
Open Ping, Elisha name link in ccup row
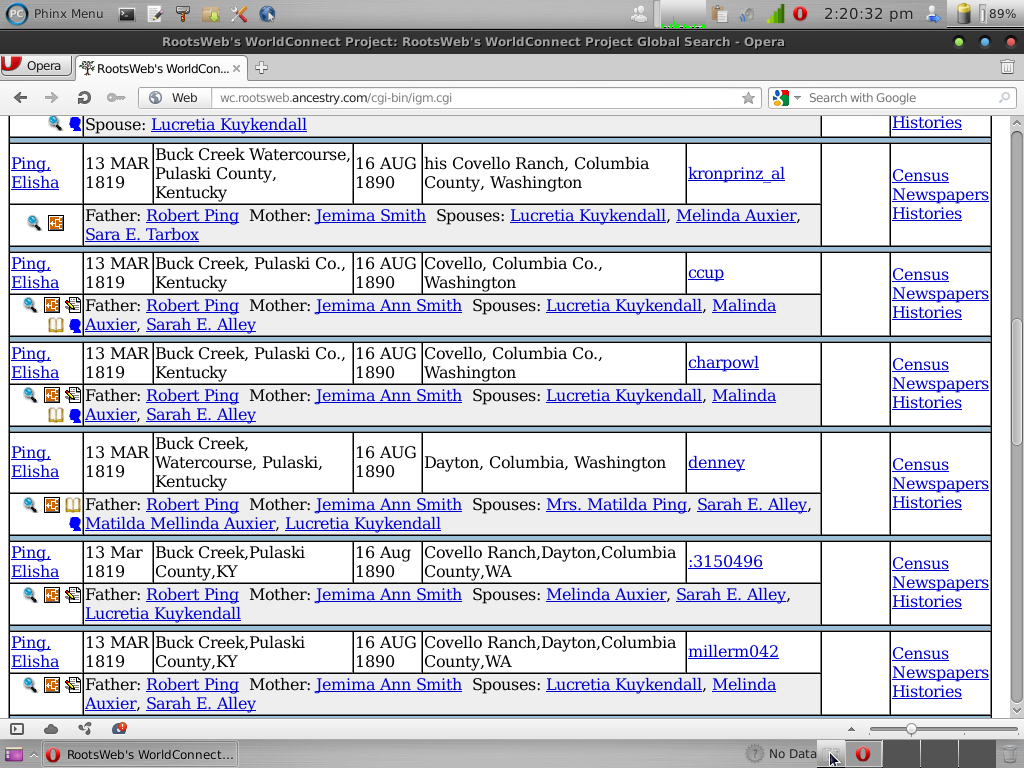point(35,273)
